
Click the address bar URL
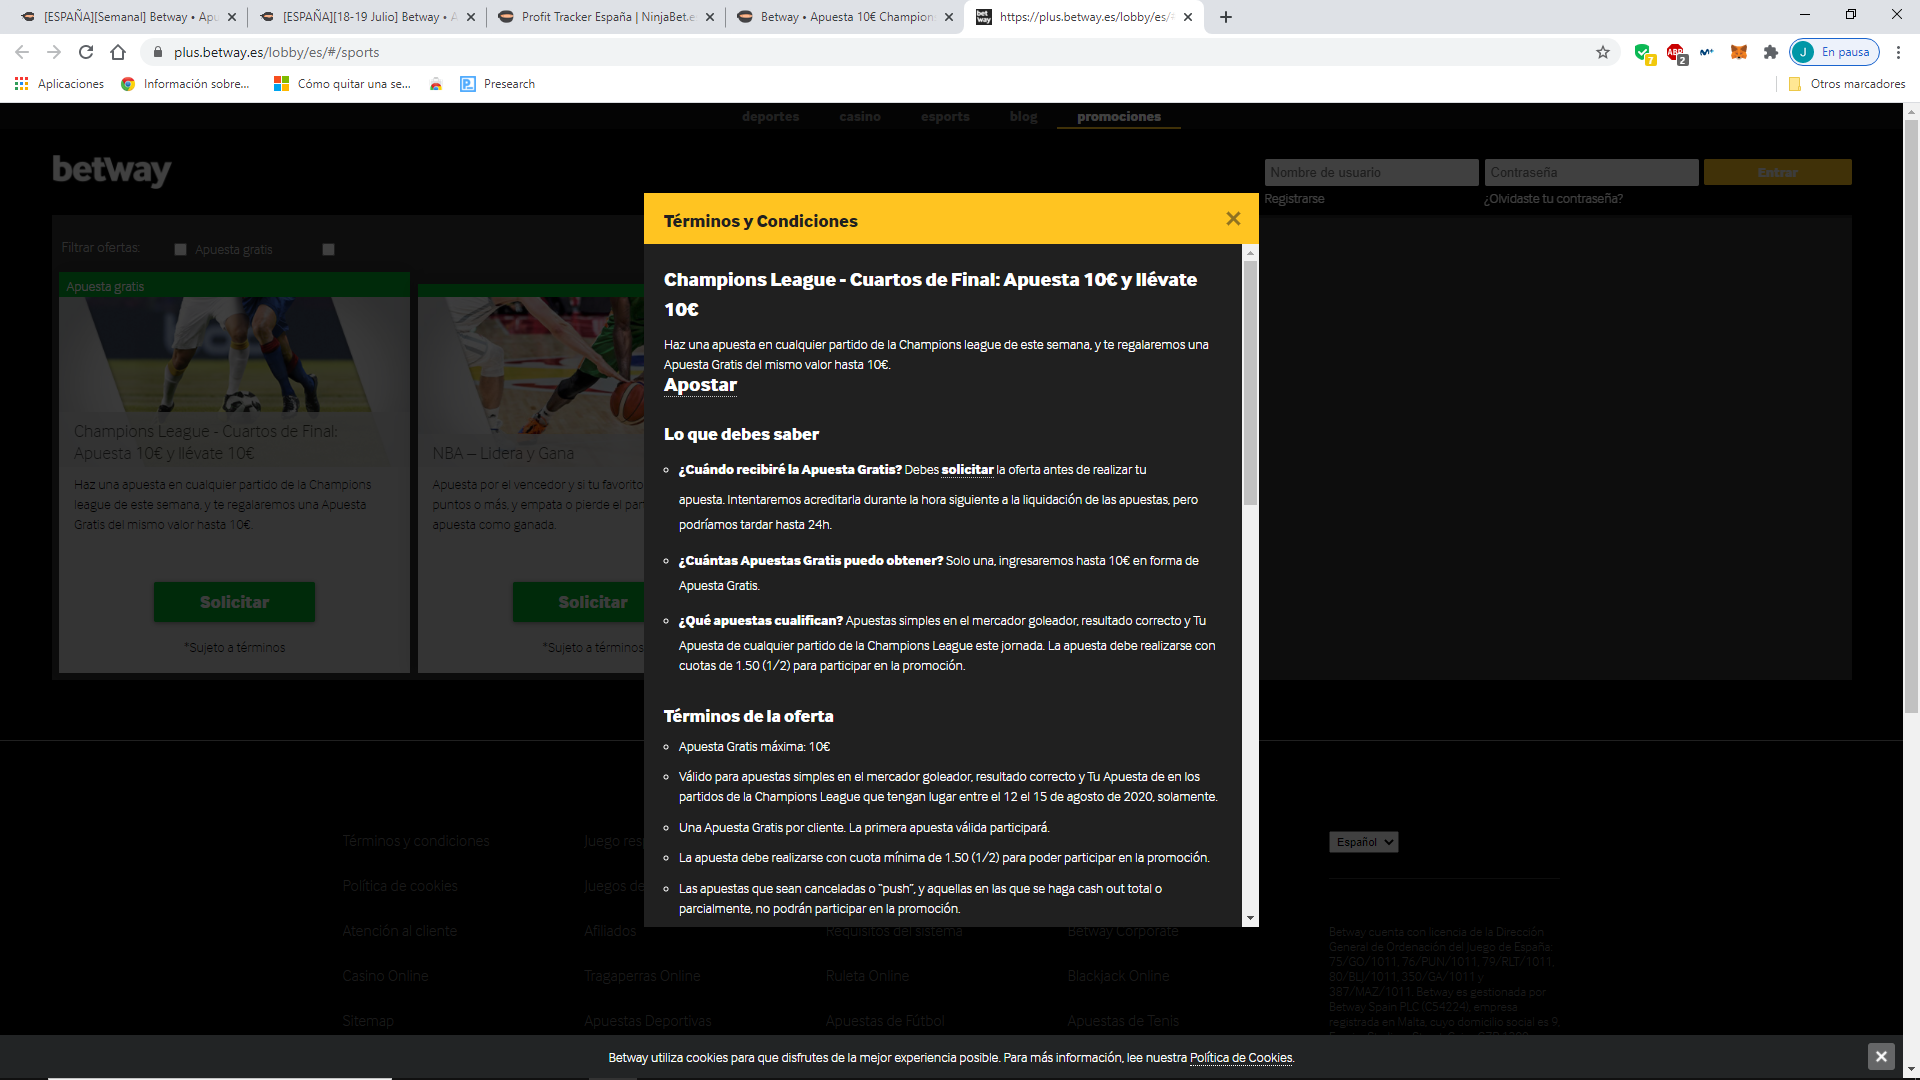click(x=276, y=52)
